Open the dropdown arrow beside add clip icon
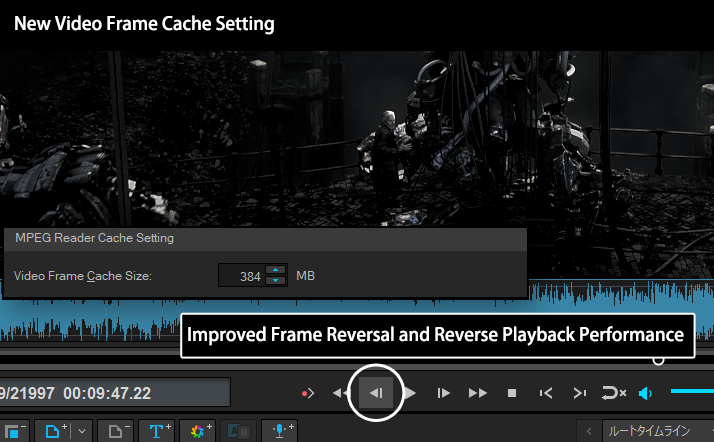Image resolution: width=714 pixels, height=442 pixels. tap(82, 431)
